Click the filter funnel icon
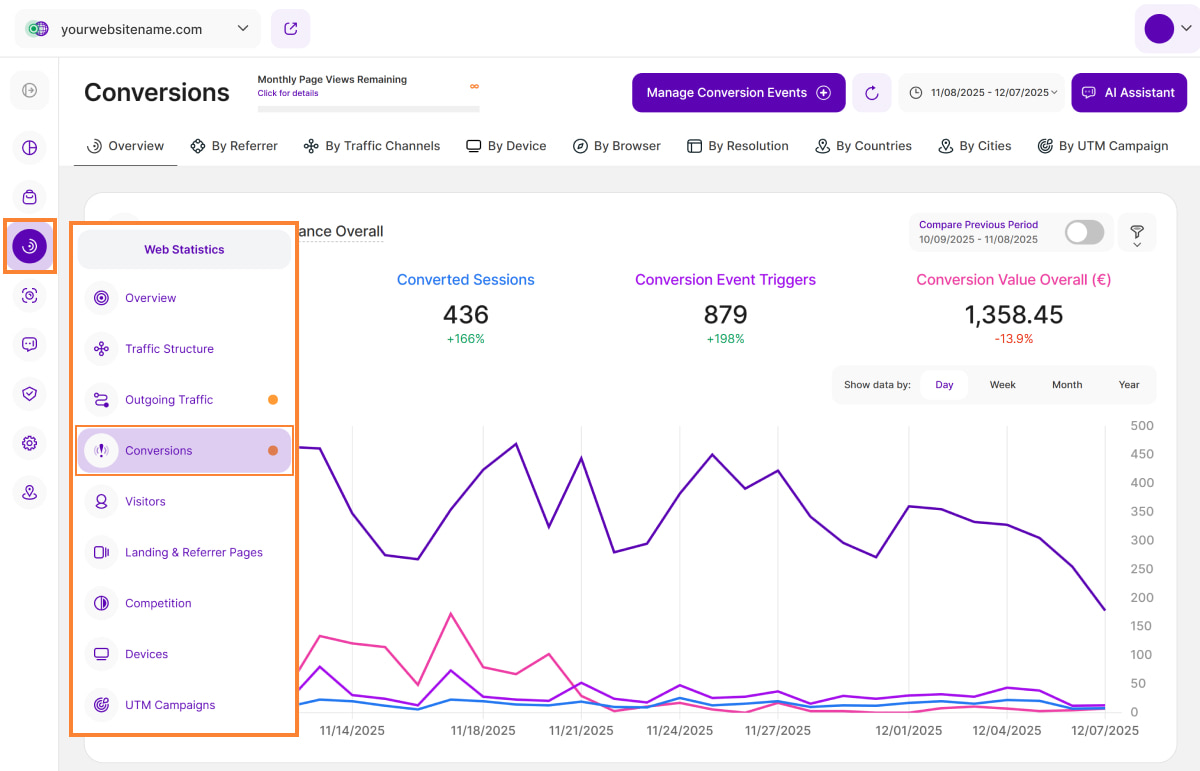 [1137, 233]
